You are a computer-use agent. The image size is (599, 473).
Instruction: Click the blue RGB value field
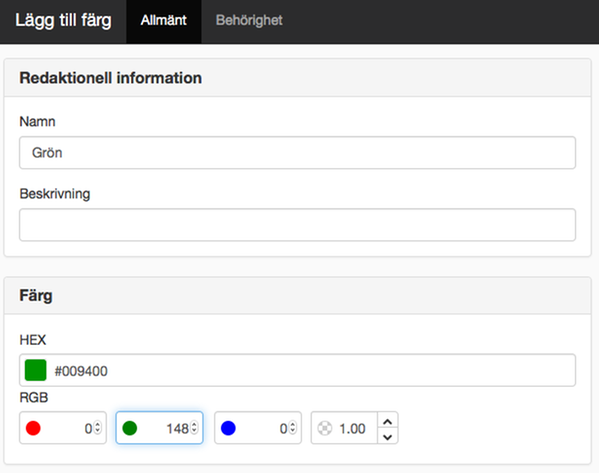[x=258, y=428]
